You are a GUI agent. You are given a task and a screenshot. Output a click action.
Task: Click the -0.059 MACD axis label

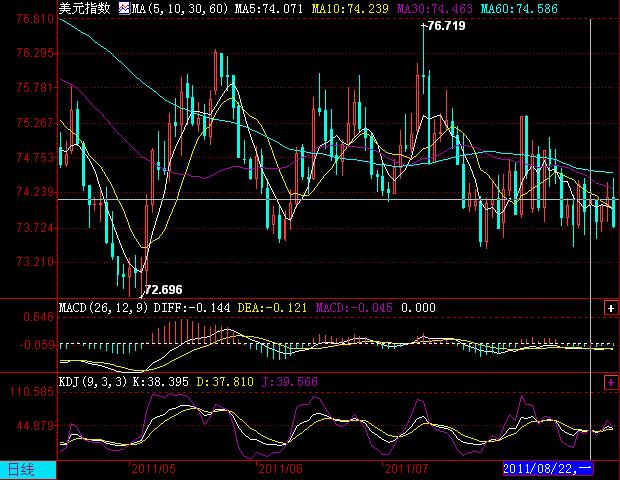tap(36, 345)
